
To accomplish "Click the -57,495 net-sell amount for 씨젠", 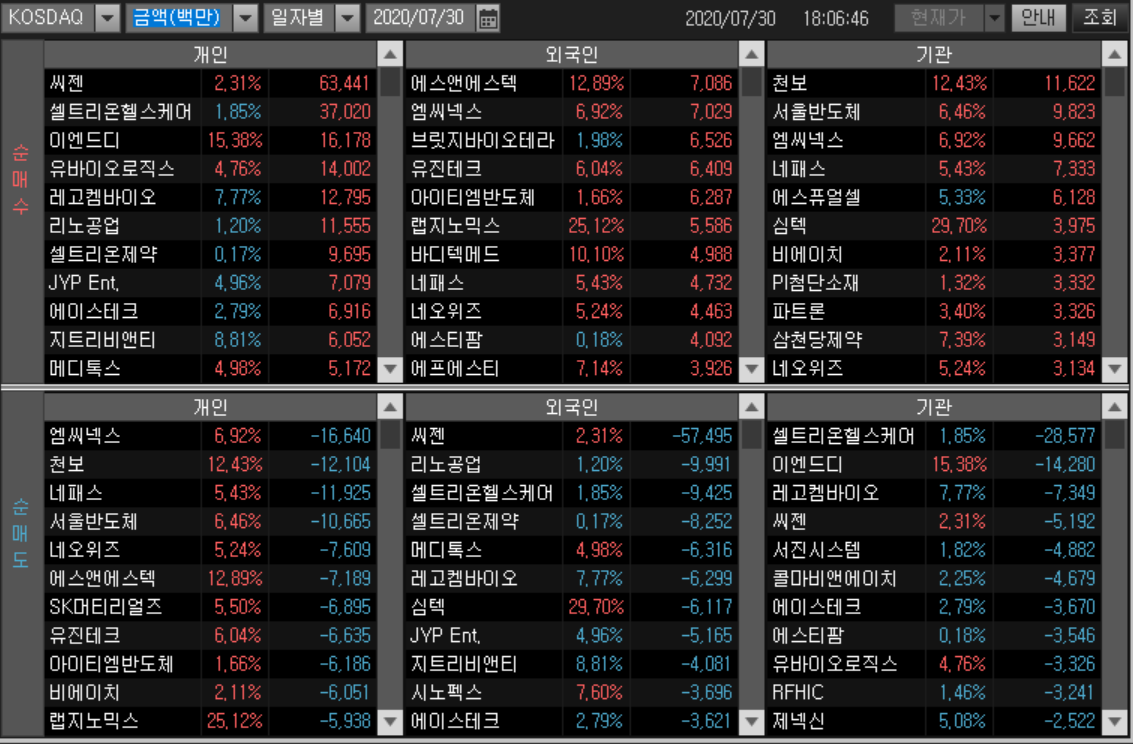I will (702, 436).
